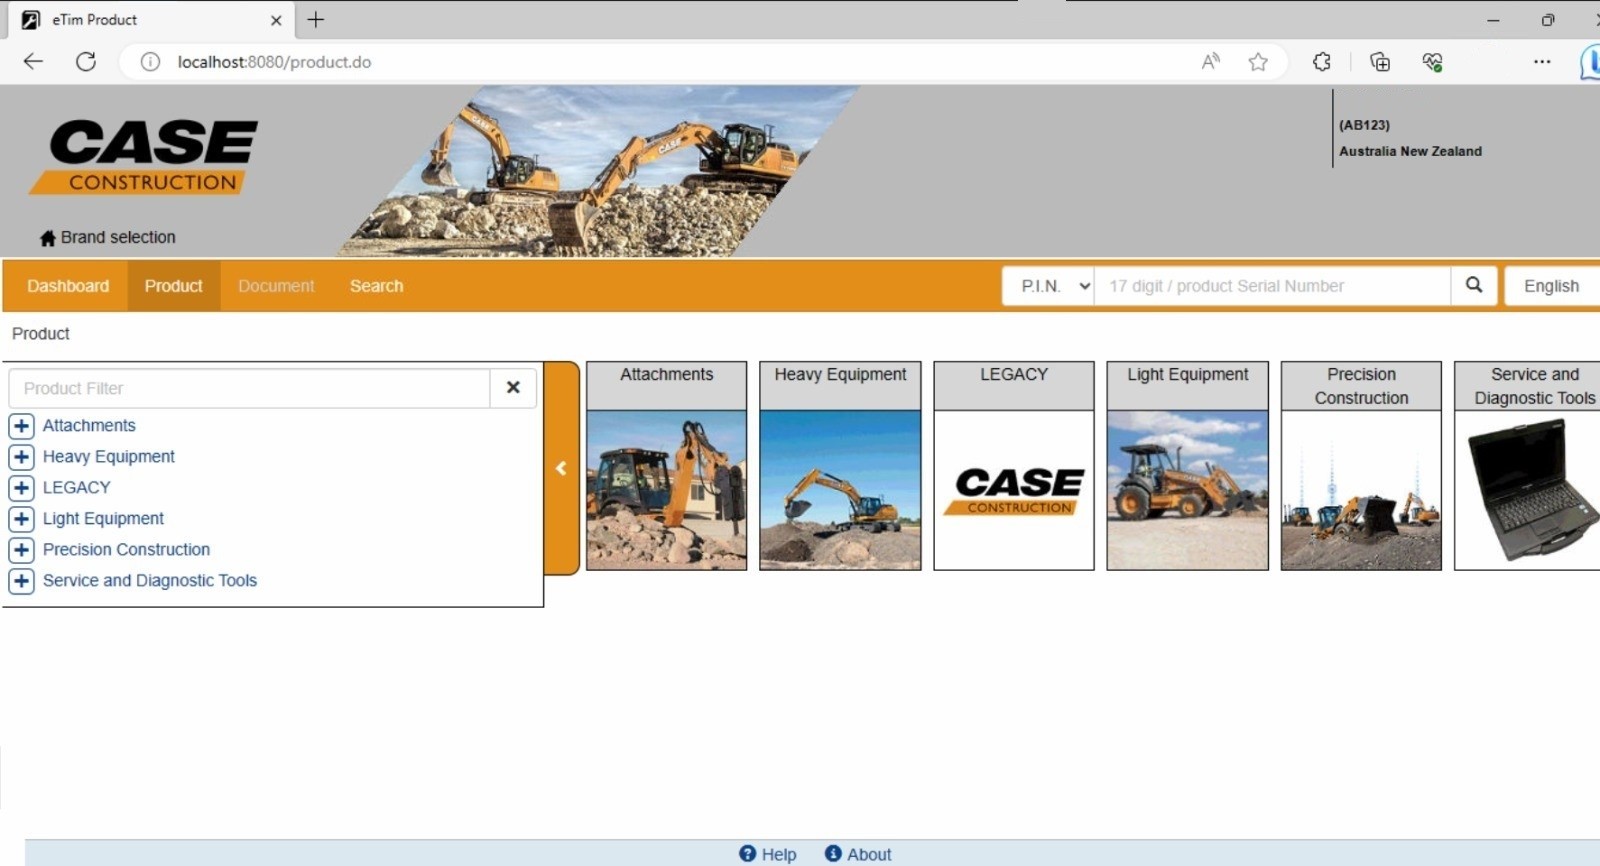Open the Search menu tab

pyautogui.click(x=377, y=286)
